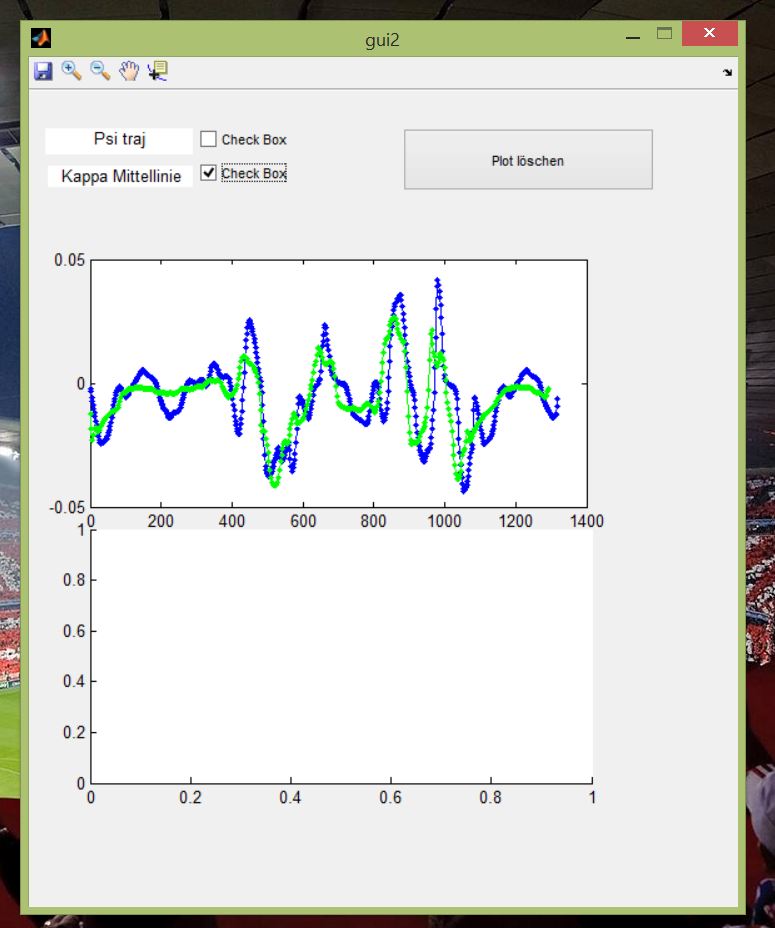Select the Zoom In tool
The image size is (775, 928).
coord(71,70)
